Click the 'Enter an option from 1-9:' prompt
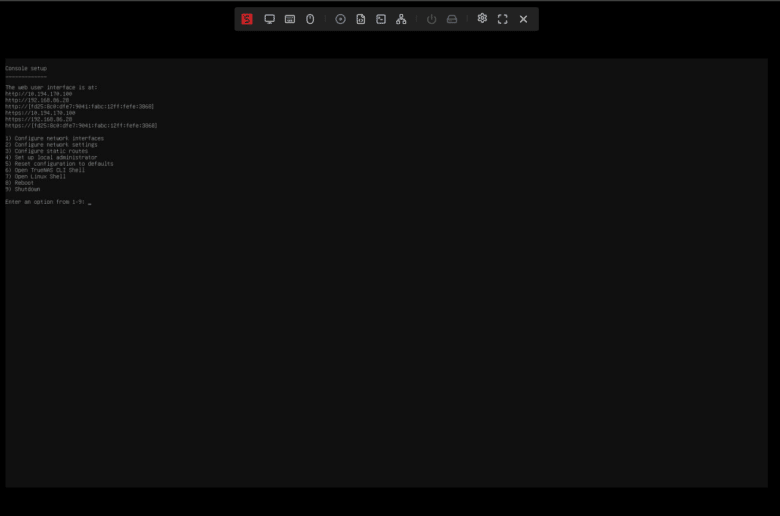The width and height of the screenshot is (780, 516). (45, 202)
